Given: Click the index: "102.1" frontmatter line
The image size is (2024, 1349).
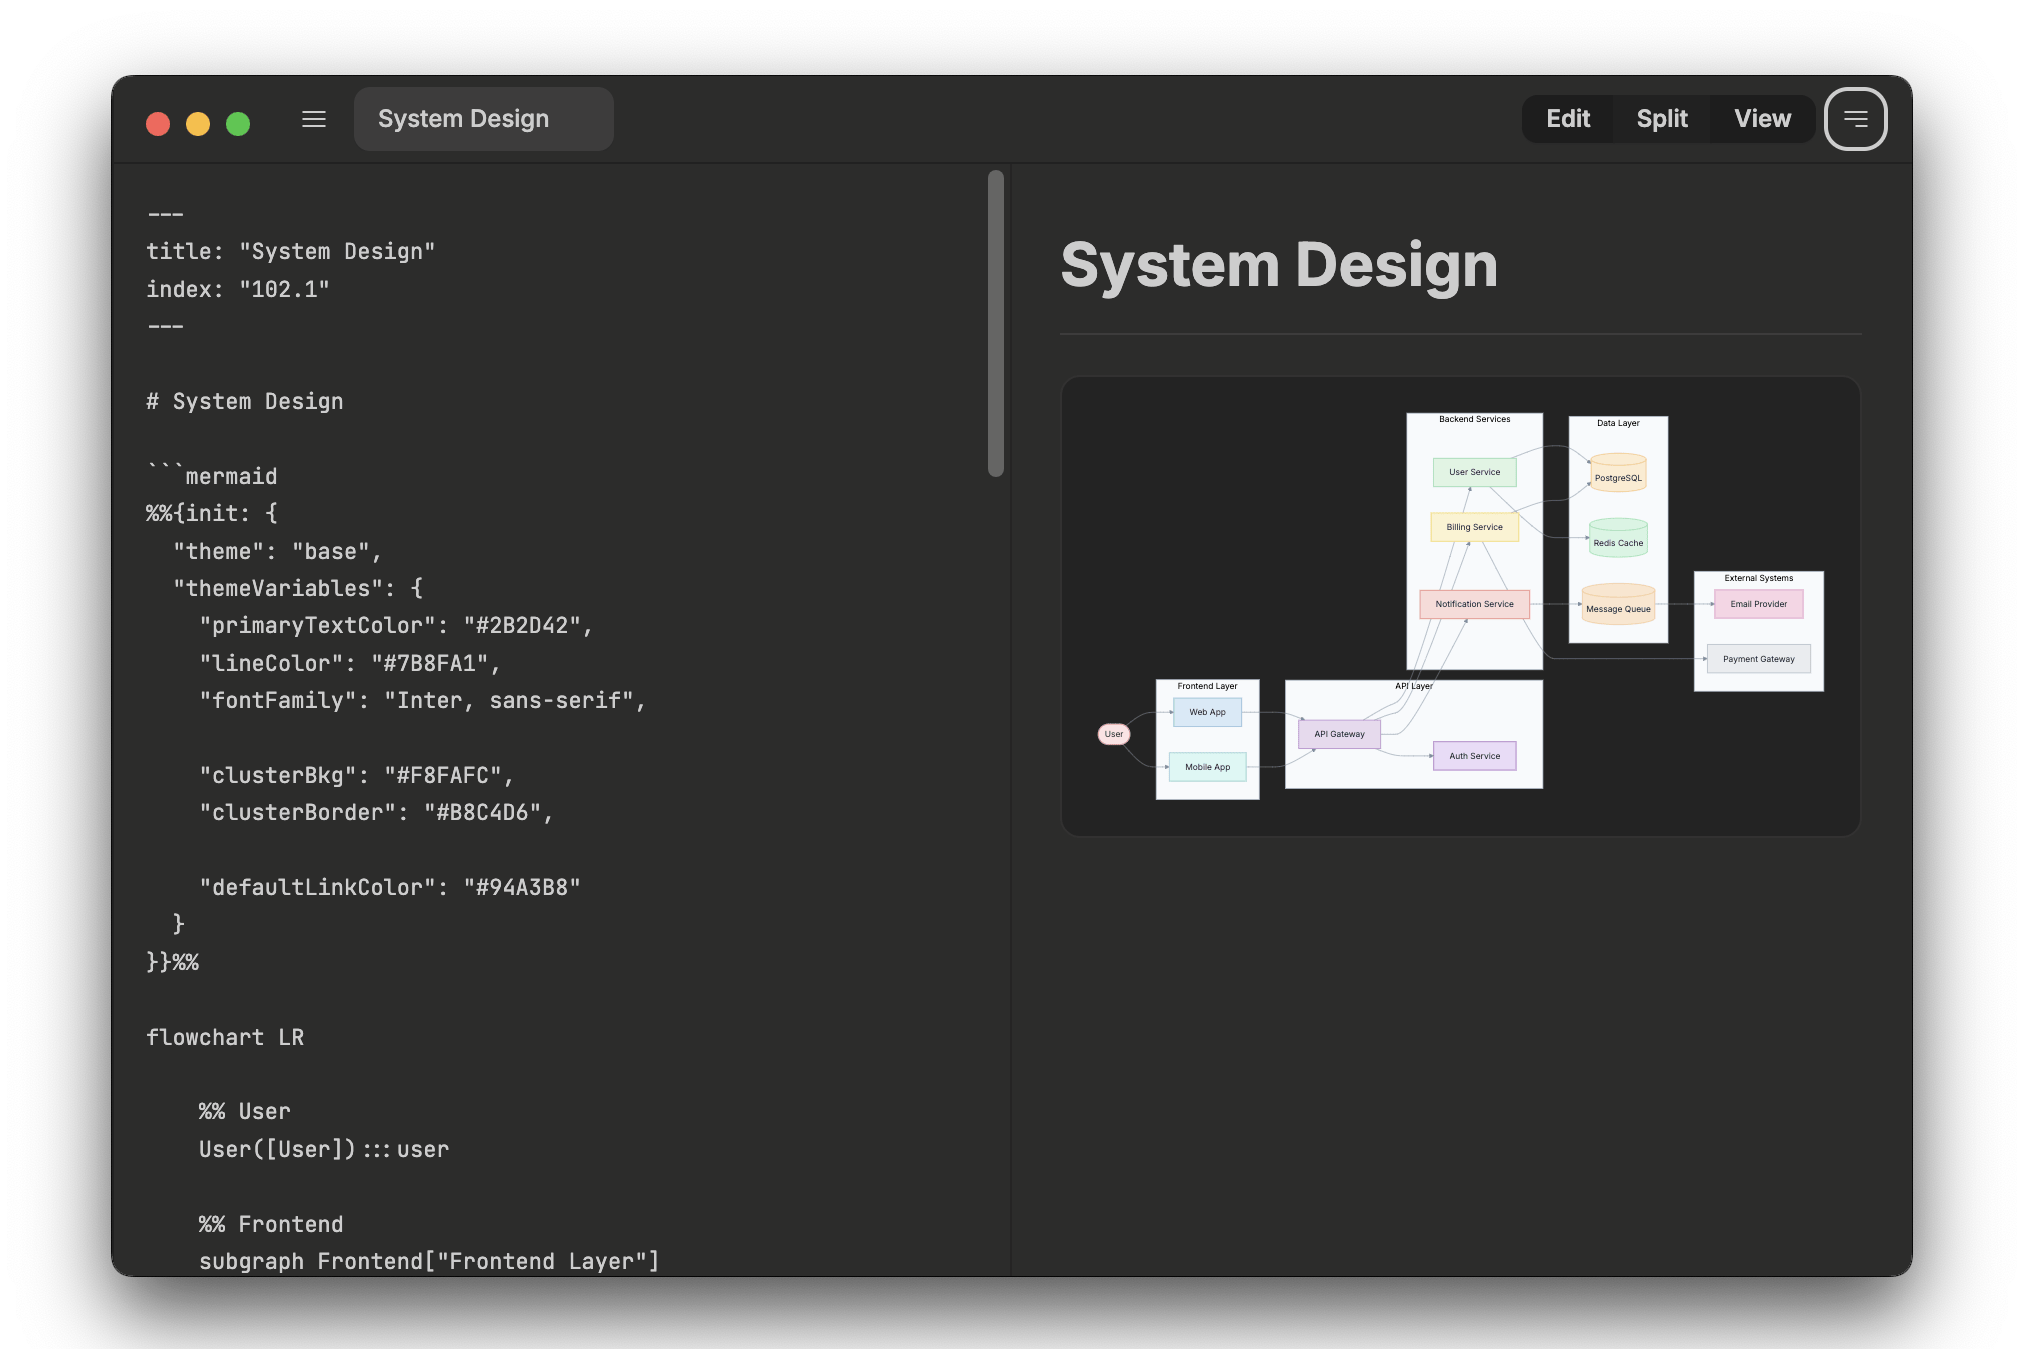Looking at the screenshot, I should (x=238, y=290).
